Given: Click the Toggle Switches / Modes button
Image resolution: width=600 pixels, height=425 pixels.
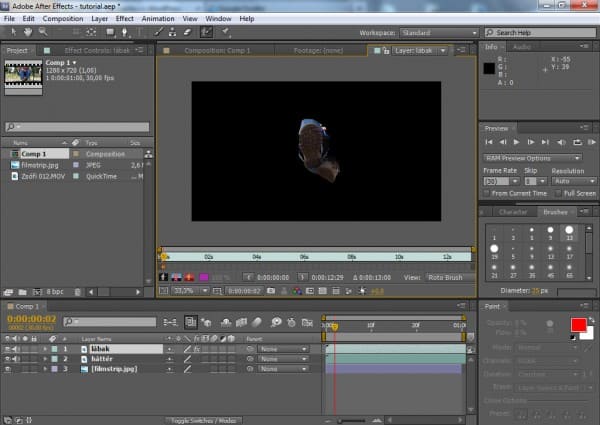Looking at the screenshot, I should (x=205, y=420).
